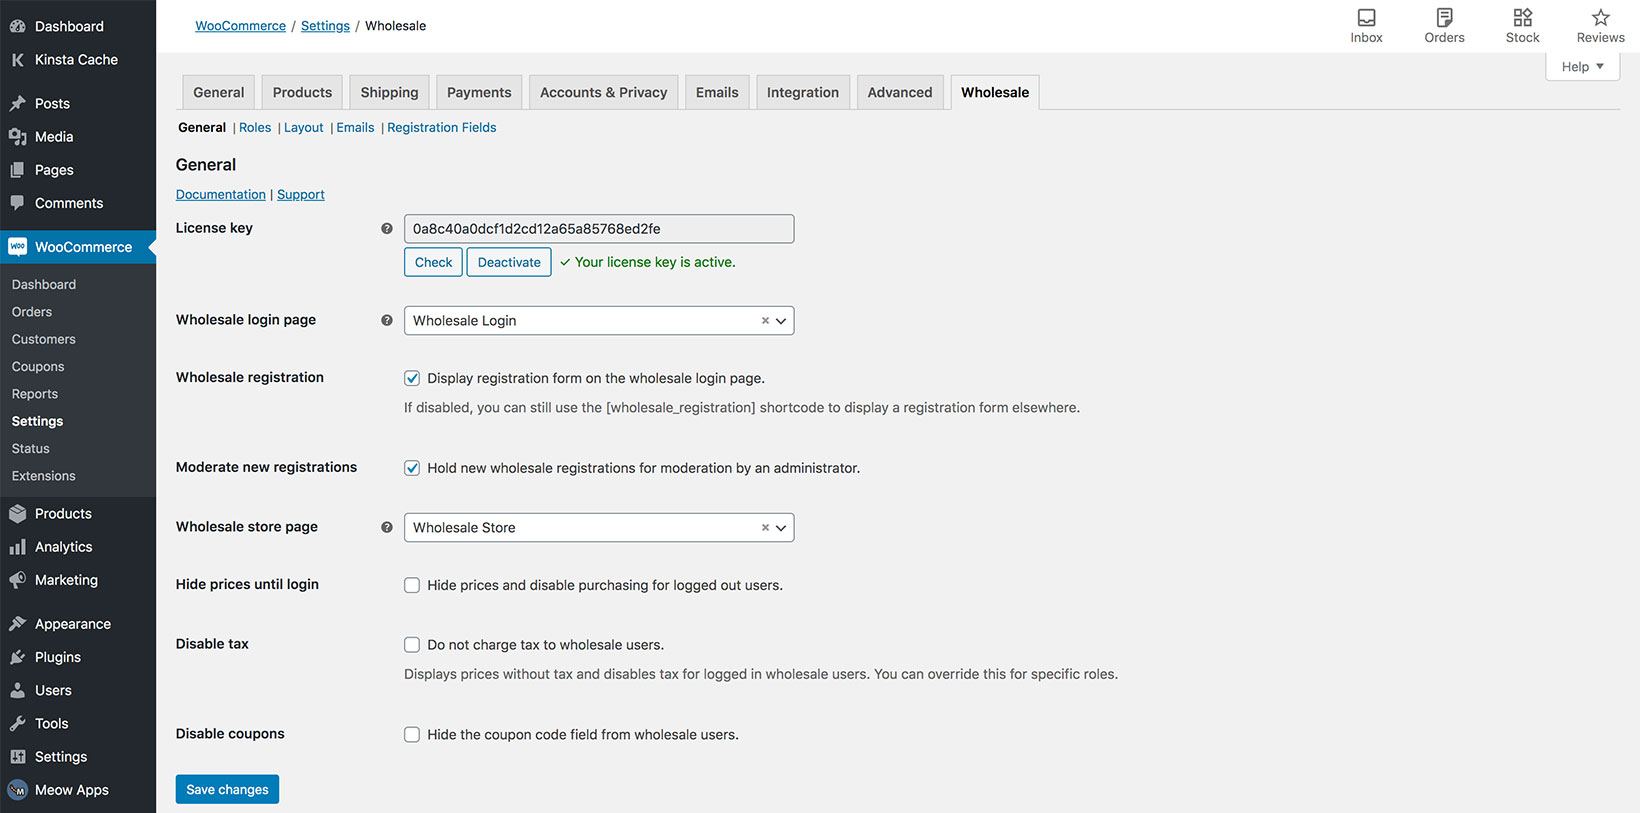The image size is (1640, 813).
Task: Go to the Layout subsection link
Action: (304, 128)
